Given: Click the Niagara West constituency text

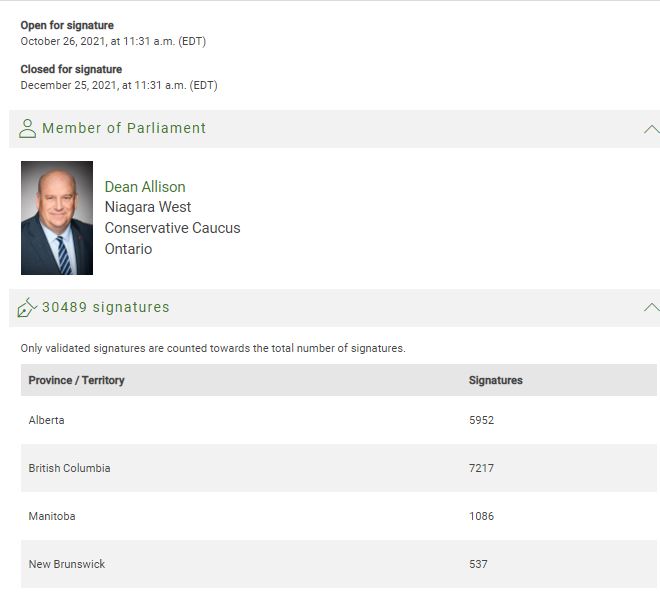Looking at the screenshot, I should (x=148, y=207).
